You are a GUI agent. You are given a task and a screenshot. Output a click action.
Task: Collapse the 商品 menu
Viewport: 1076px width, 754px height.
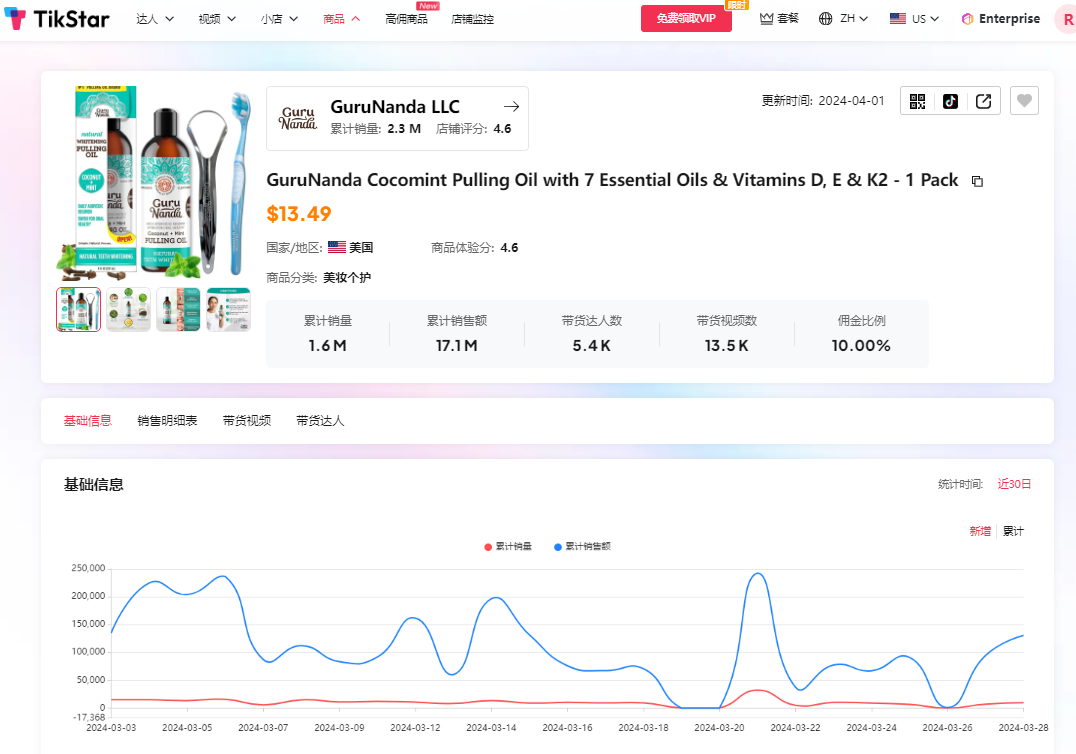click(x=342, y=19)
